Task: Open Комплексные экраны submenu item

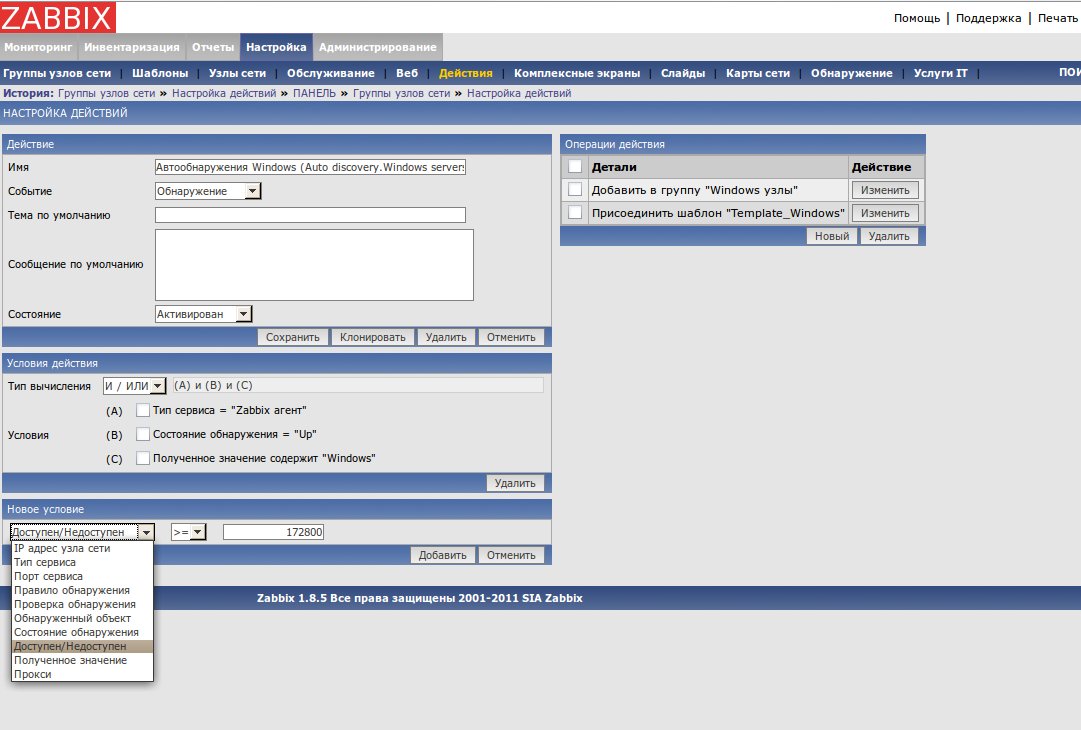Action: [577, 73]
